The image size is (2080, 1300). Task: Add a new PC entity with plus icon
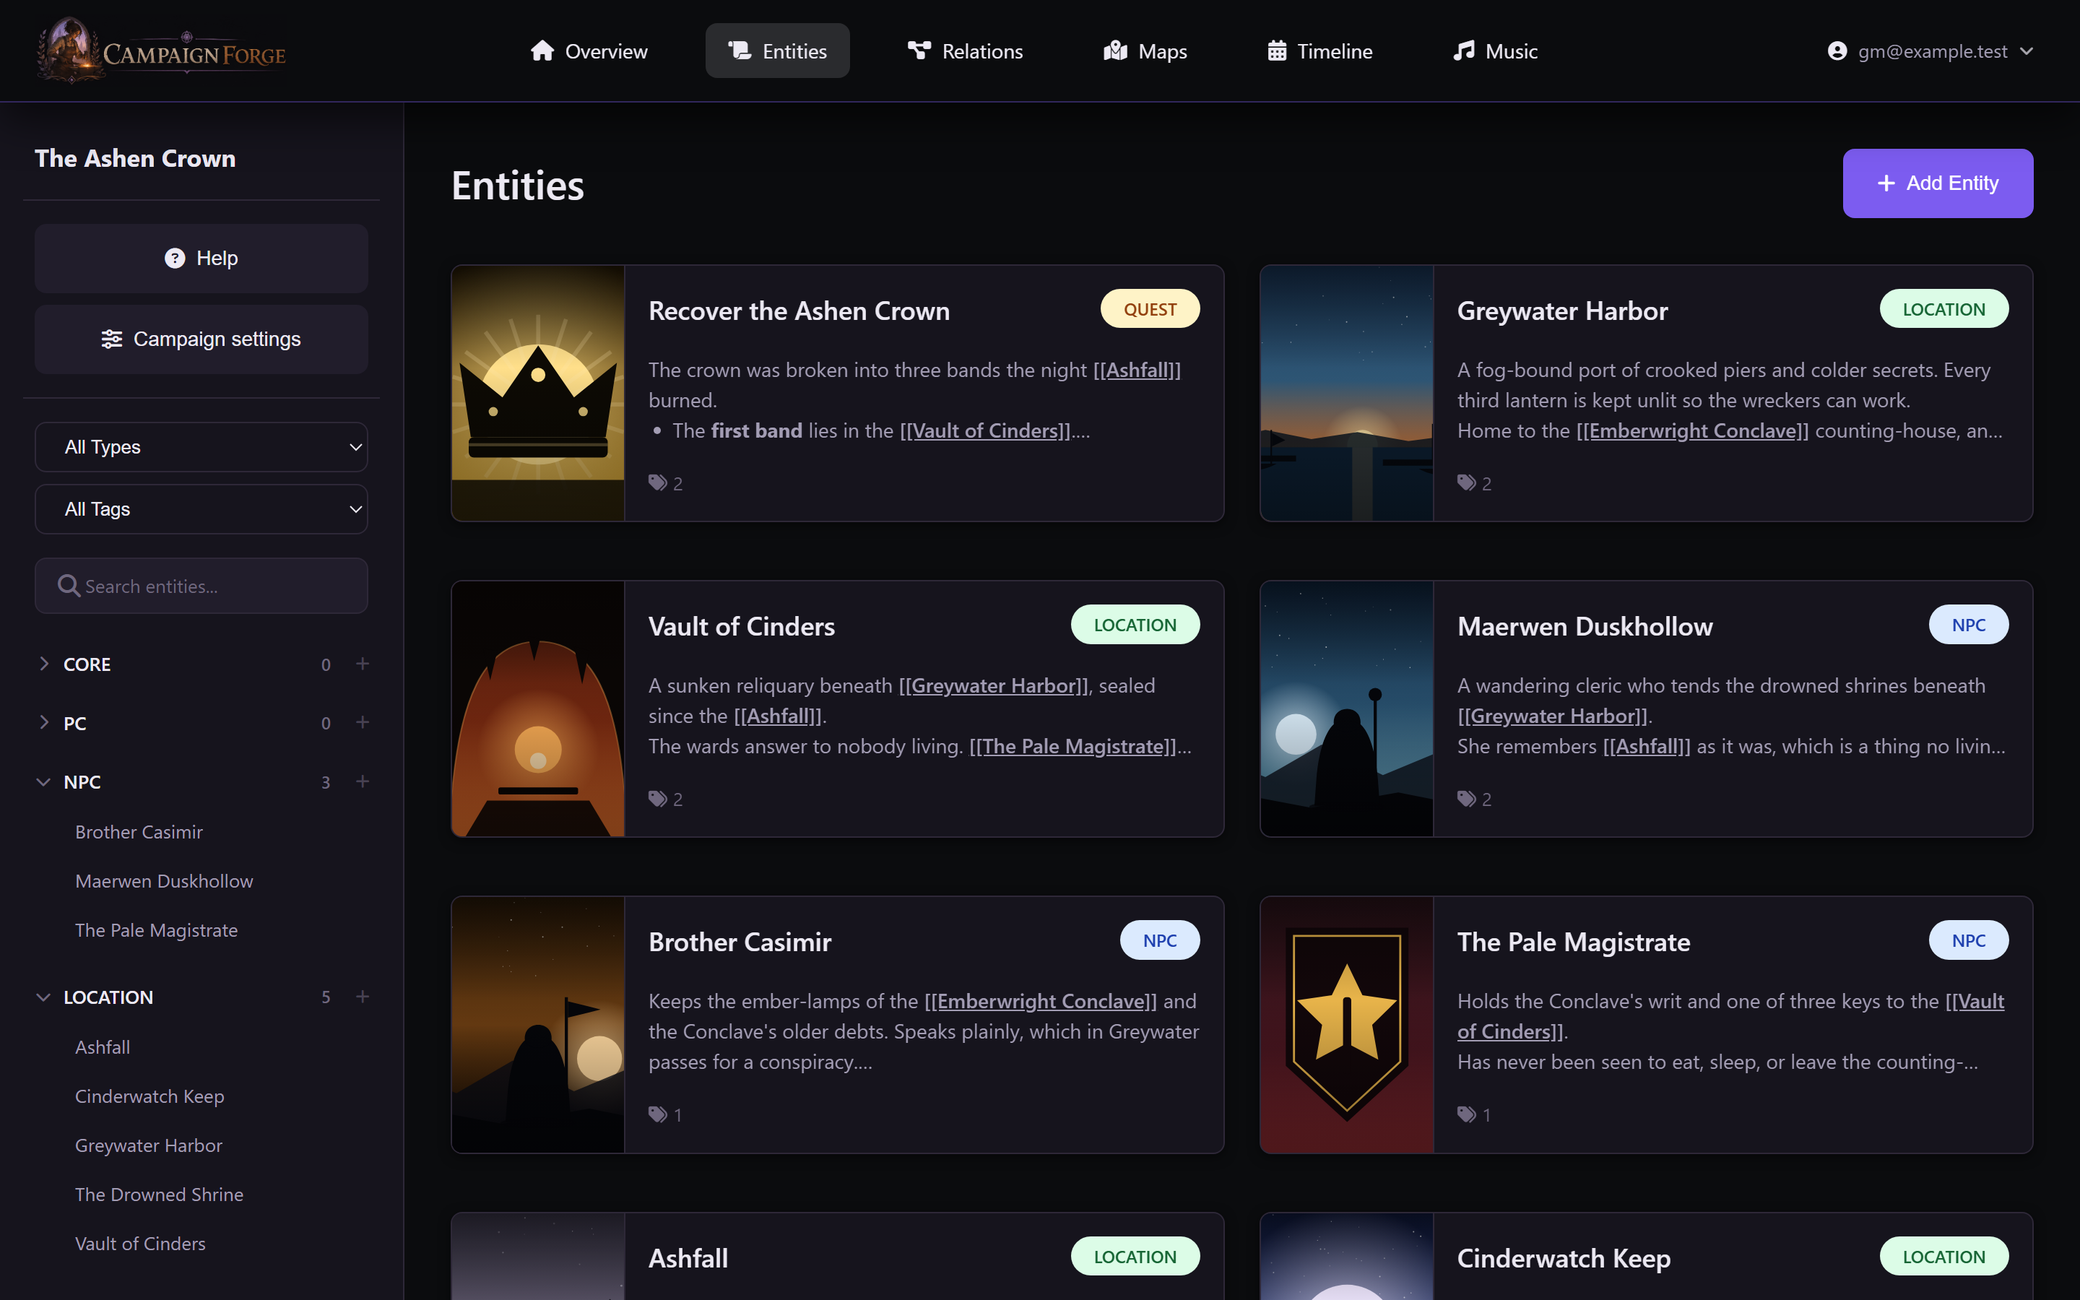click(363, 722)
